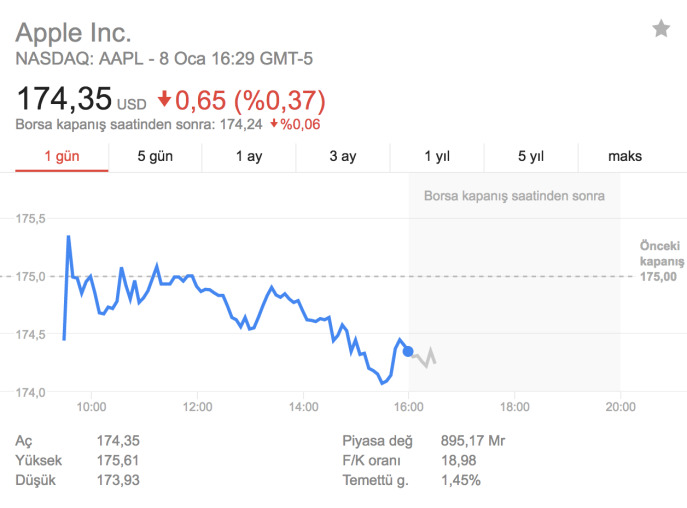Click the after-hours shaded chart area
687x508 pixels.
coord(514,282)
